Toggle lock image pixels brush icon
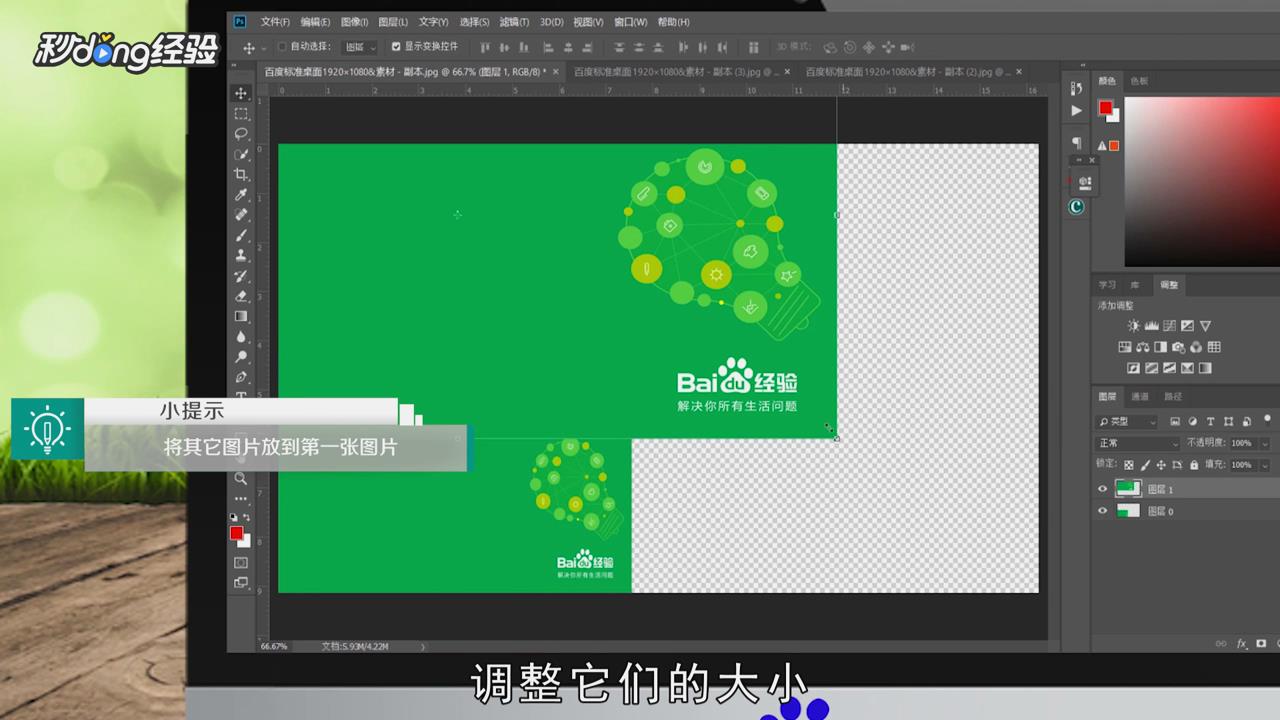Screen dimensions: 1280x720 click(x=1146, y=465)
